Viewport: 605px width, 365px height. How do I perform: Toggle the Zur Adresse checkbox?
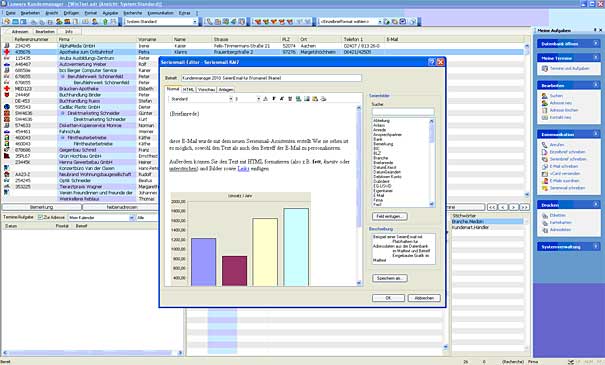click(x=40, y=218)
